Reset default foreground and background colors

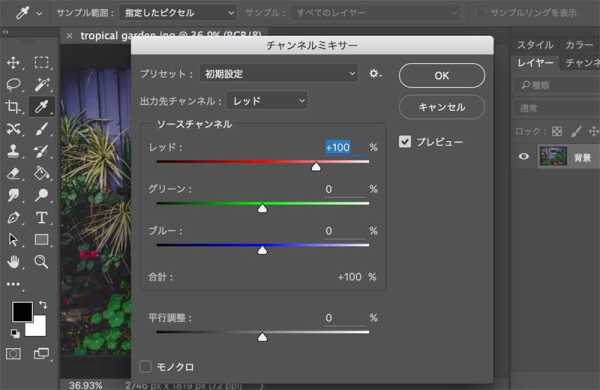click(15, 334)
